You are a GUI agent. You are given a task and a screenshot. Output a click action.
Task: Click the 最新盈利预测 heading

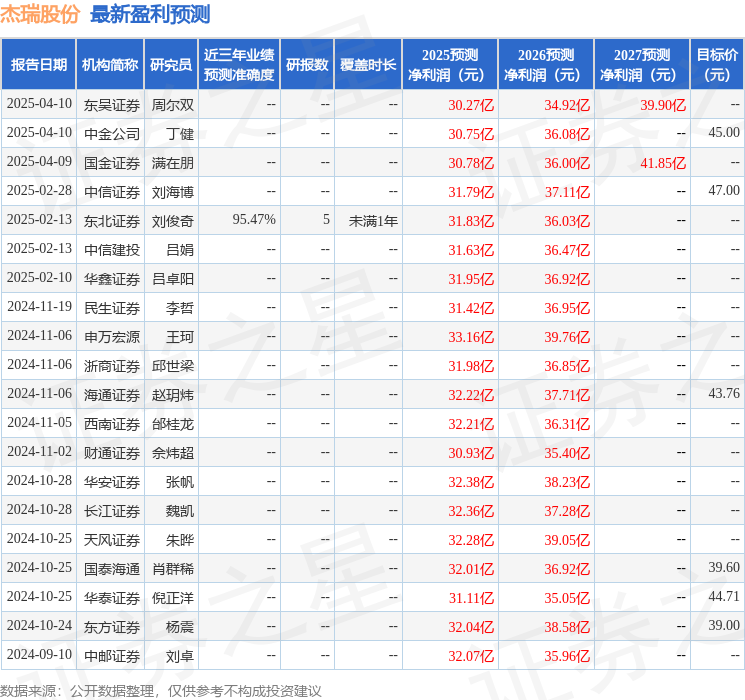tap(150, 14)
